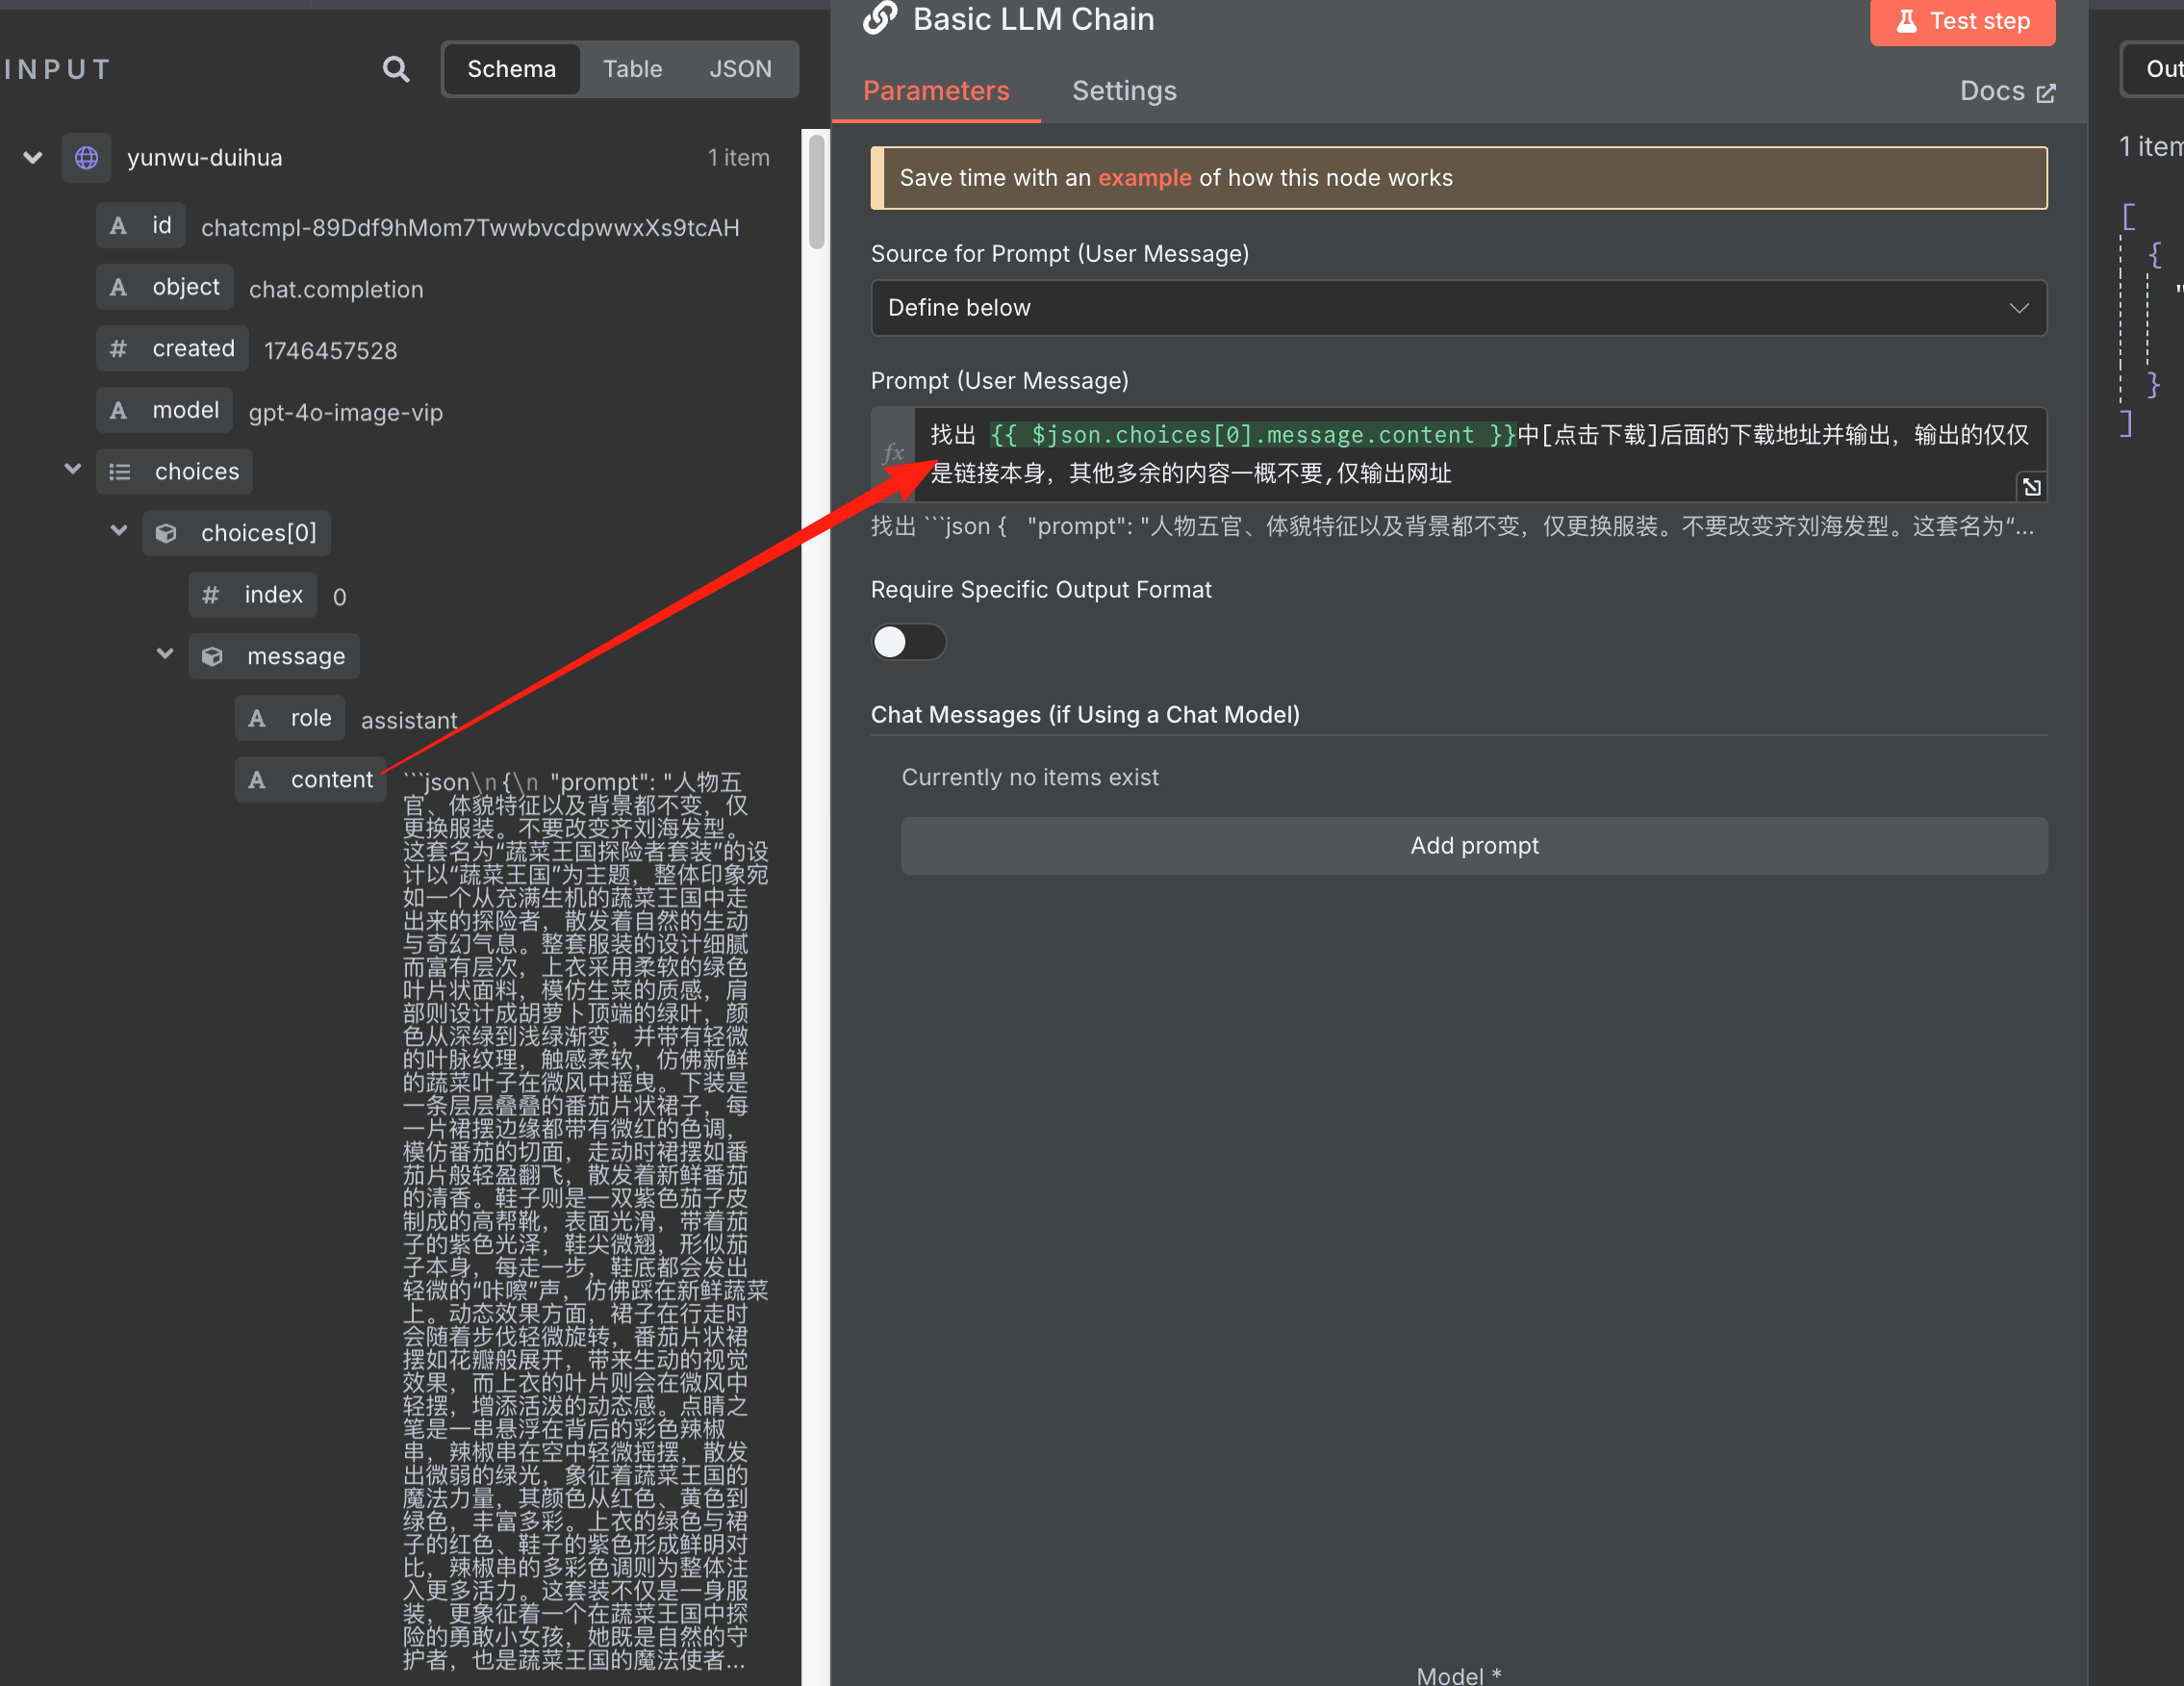Click the string type icon beside content
2184x1686 pixels.
tap(257, 780)
